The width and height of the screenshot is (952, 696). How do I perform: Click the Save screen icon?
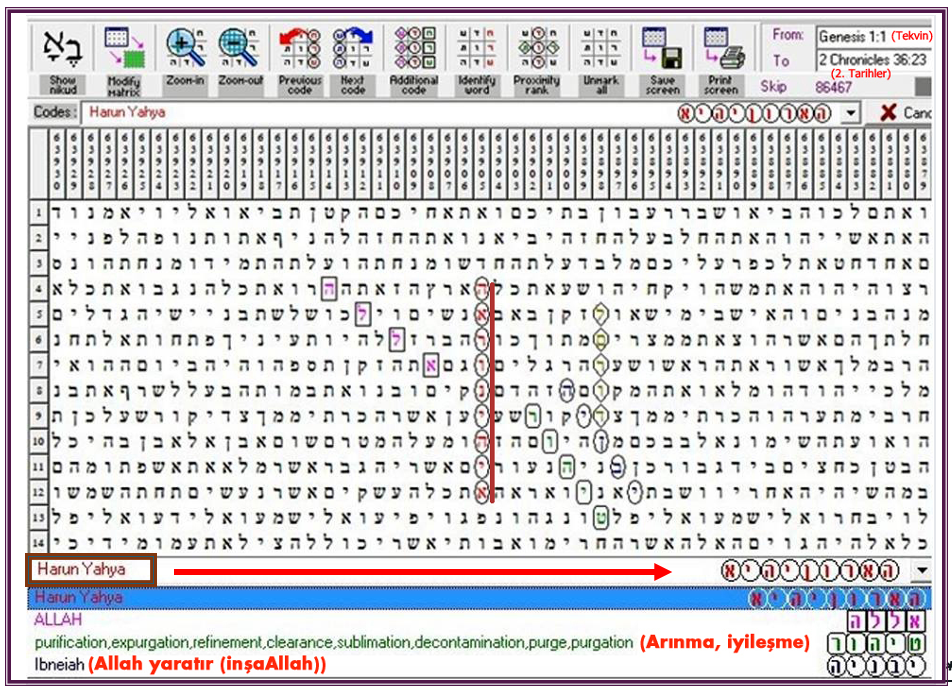(x=662, y=48)
